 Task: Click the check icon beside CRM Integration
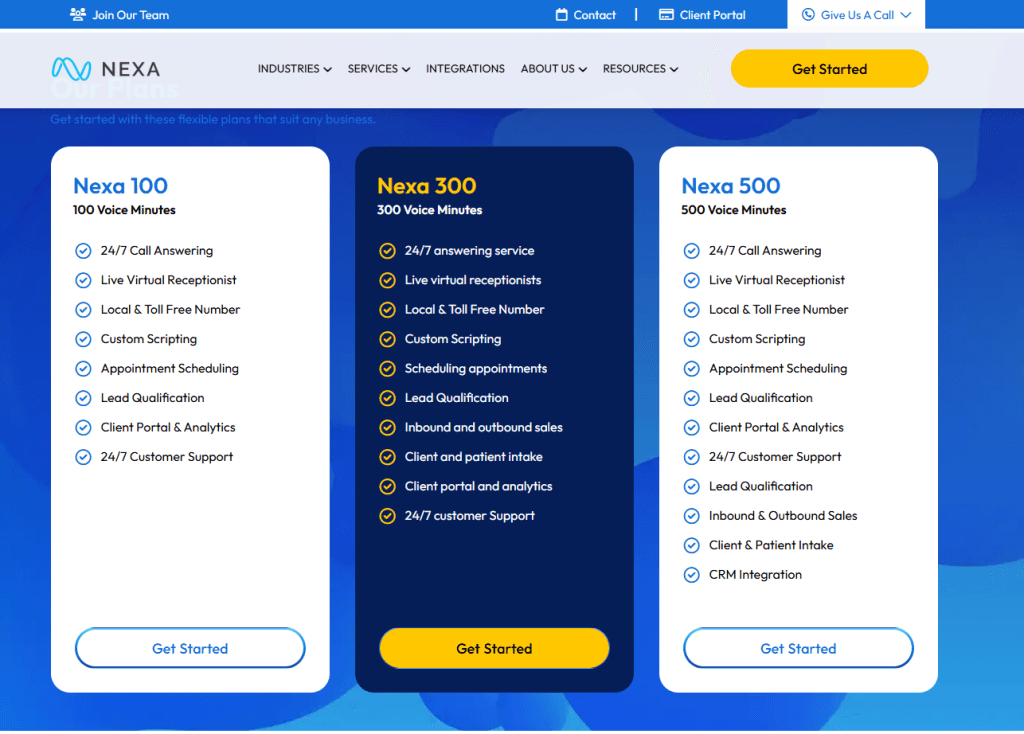pyautogui.click(x=691, y=575)
